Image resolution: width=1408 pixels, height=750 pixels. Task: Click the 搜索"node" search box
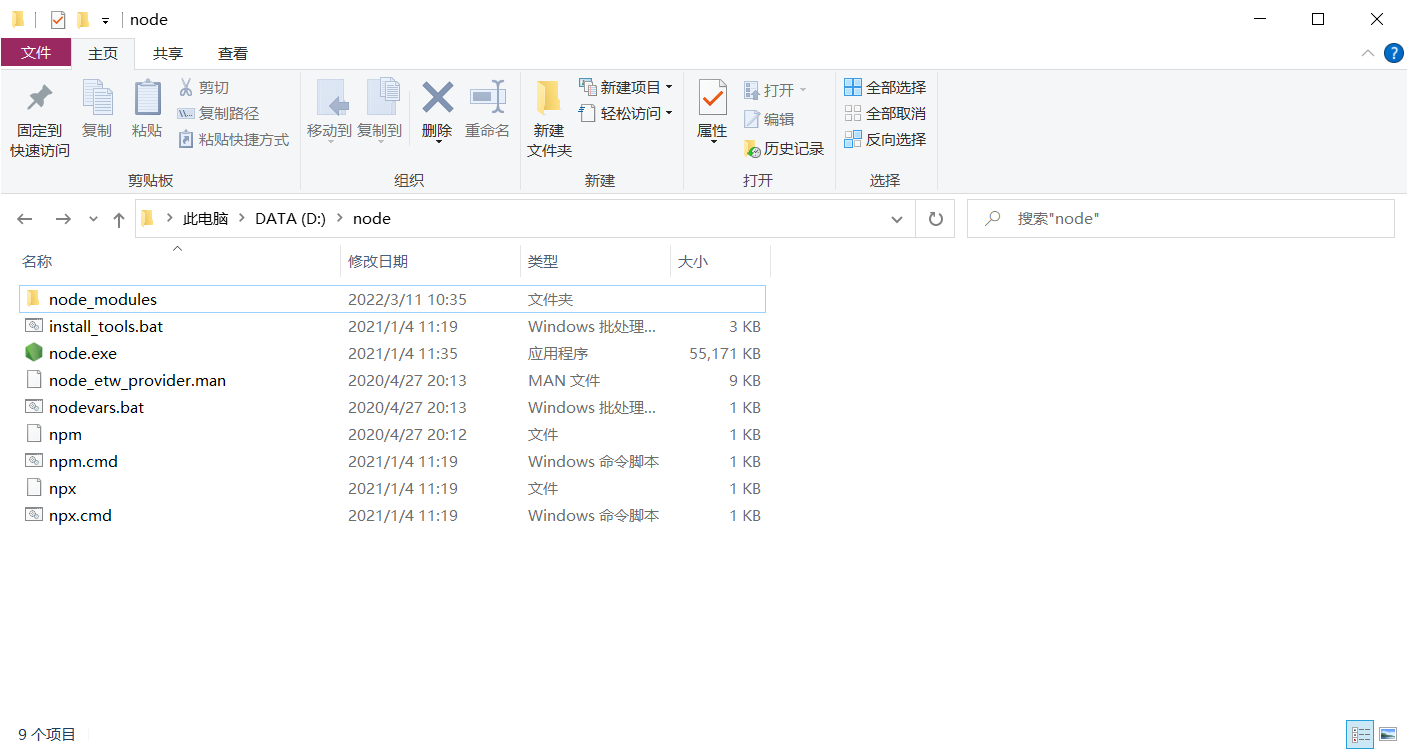click(x=1181, y=219)
